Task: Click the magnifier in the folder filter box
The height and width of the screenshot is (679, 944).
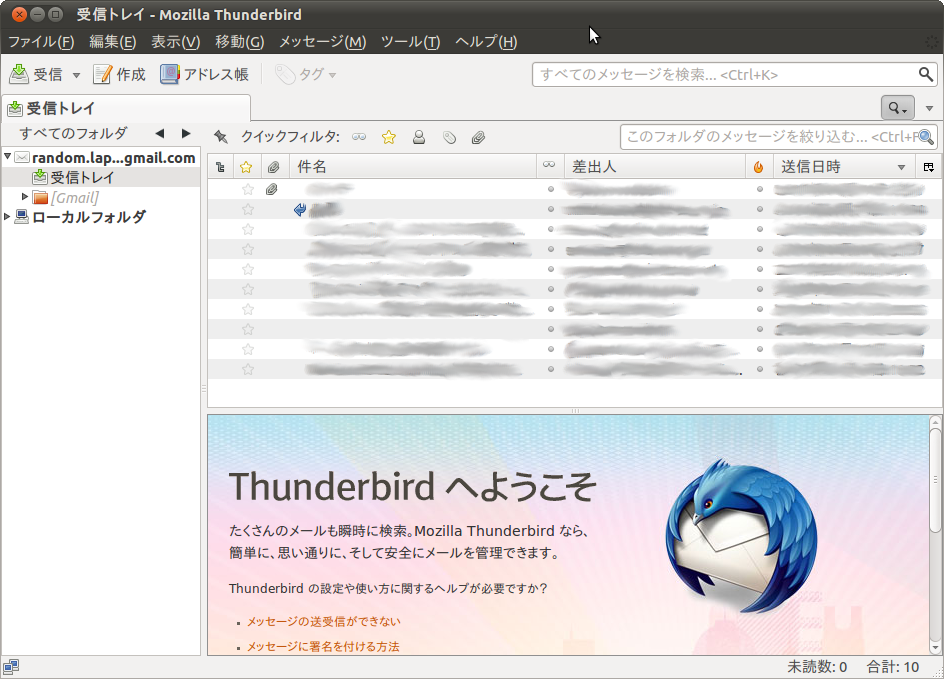Action: coord(926,137)
